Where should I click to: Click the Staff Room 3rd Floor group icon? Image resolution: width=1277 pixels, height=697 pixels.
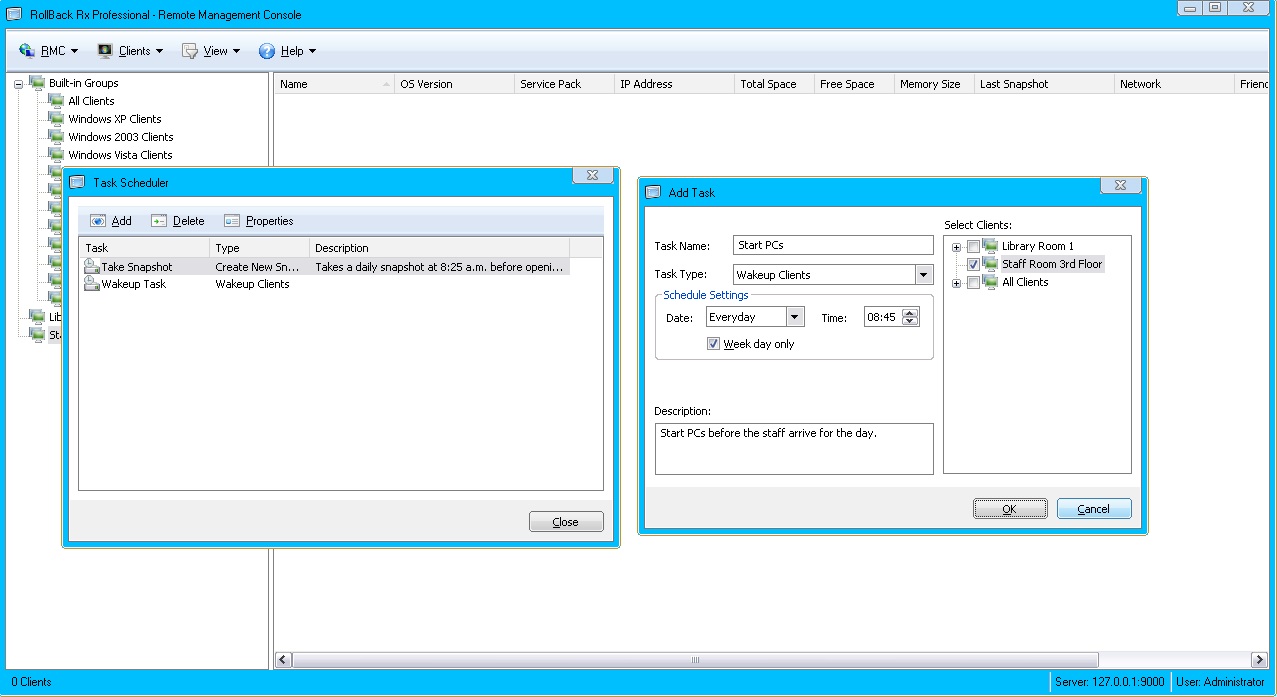[x=990, y=264]
